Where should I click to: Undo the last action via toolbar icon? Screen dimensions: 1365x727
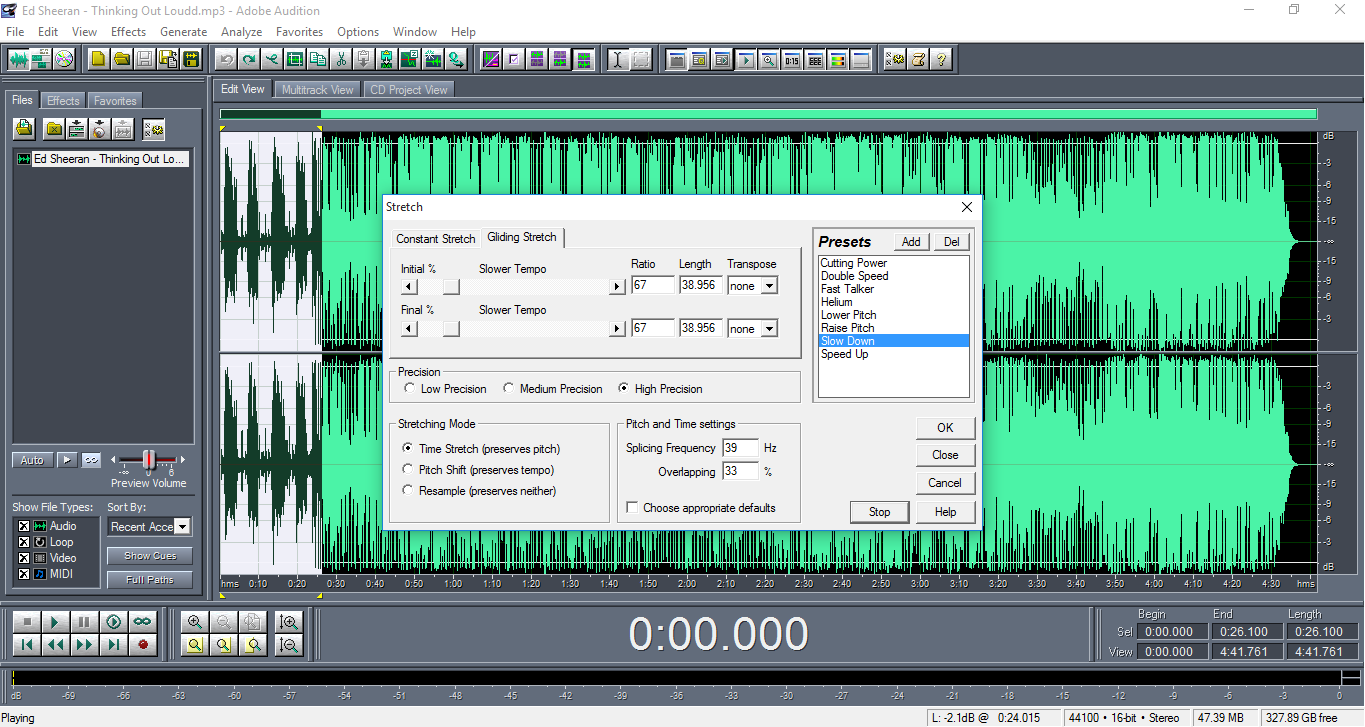tap(226, 59)
